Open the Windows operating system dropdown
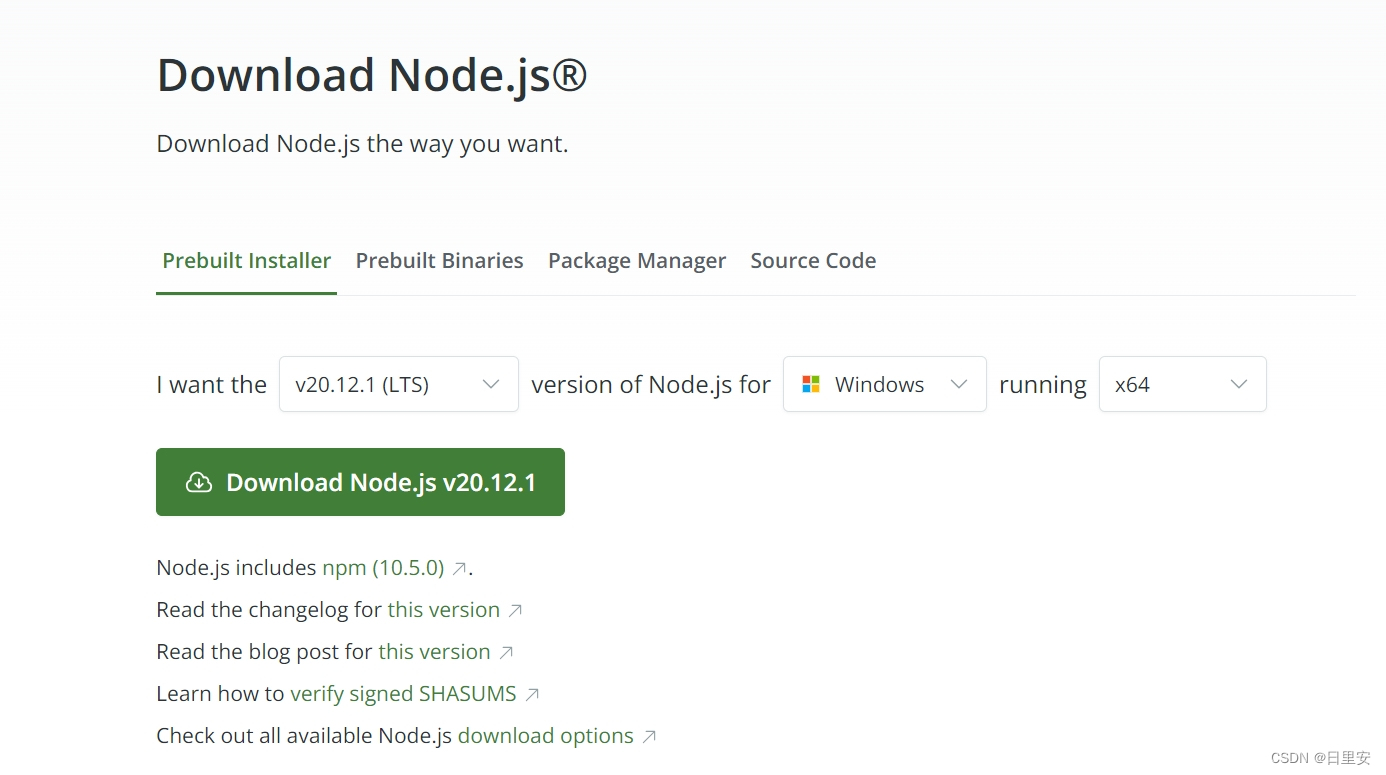Viewport: 1386px width, 775px height. (x=885, y=384)
